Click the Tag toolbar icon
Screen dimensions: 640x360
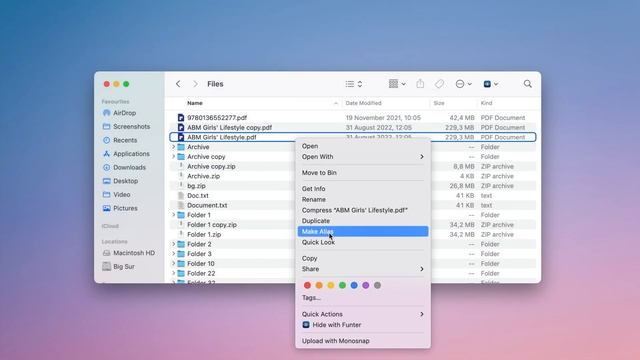439,84
